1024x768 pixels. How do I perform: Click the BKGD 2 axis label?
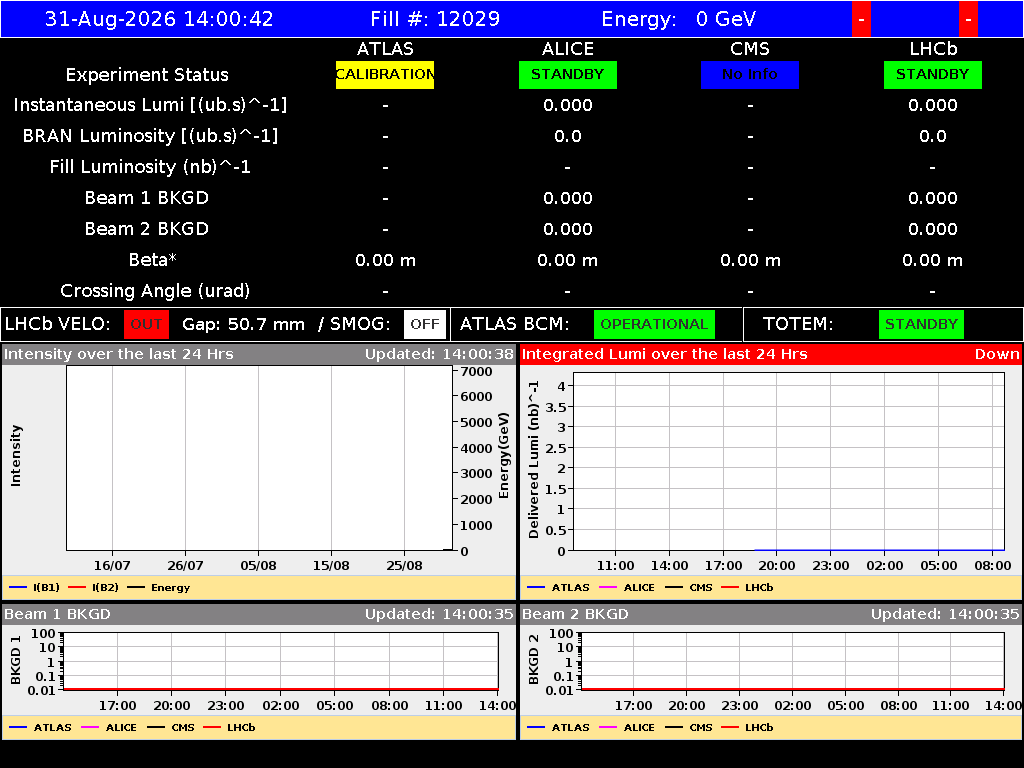[x=534, y=660]
